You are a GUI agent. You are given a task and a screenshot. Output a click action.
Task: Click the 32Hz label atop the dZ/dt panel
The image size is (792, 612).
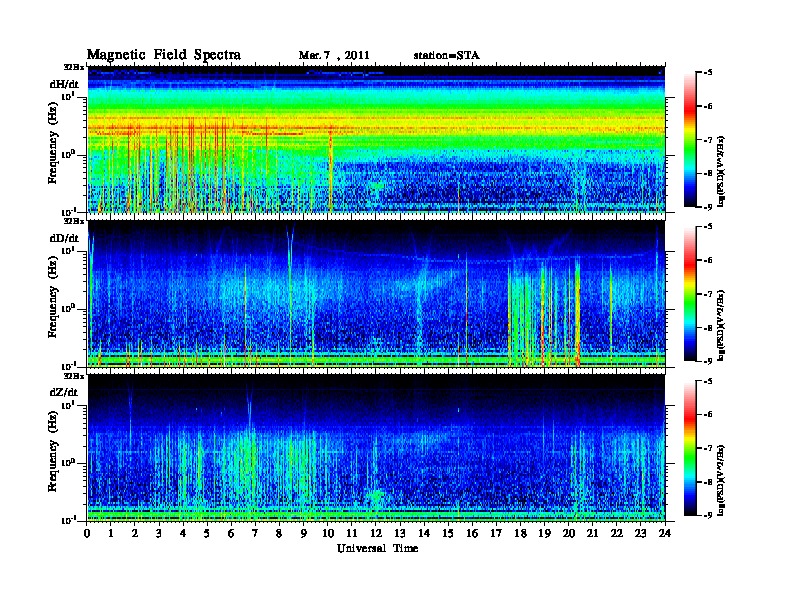(74, 376)
